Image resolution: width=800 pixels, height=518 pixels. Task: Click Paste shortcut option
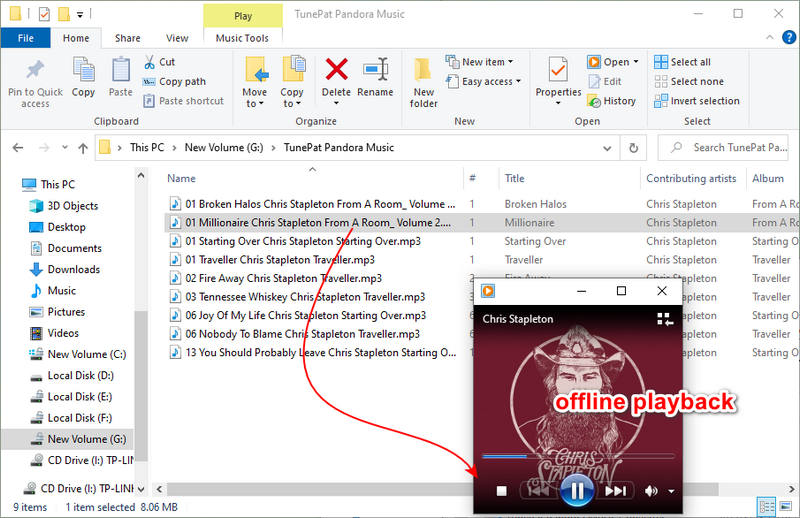coord(184,101)
